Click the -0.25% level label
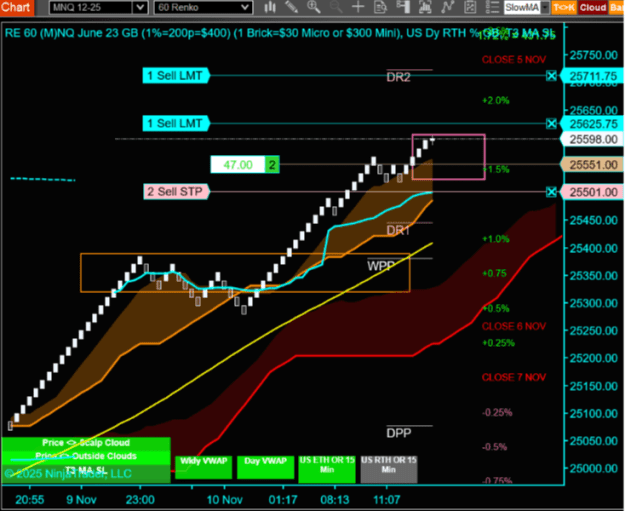 pyautogui.click(x=497, y=413)
